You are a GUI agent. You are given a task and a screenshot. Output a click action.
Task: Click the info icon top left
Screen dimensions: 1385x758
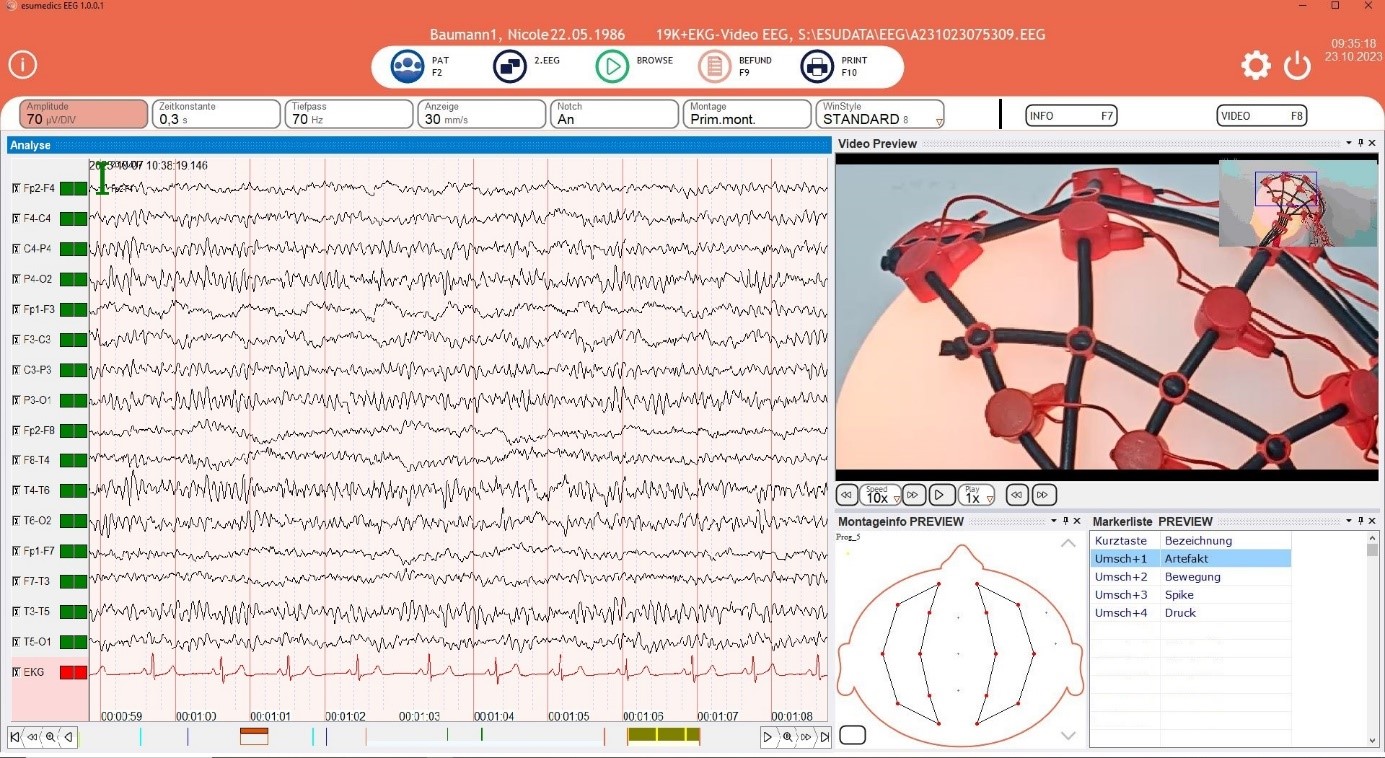point(22,64)
